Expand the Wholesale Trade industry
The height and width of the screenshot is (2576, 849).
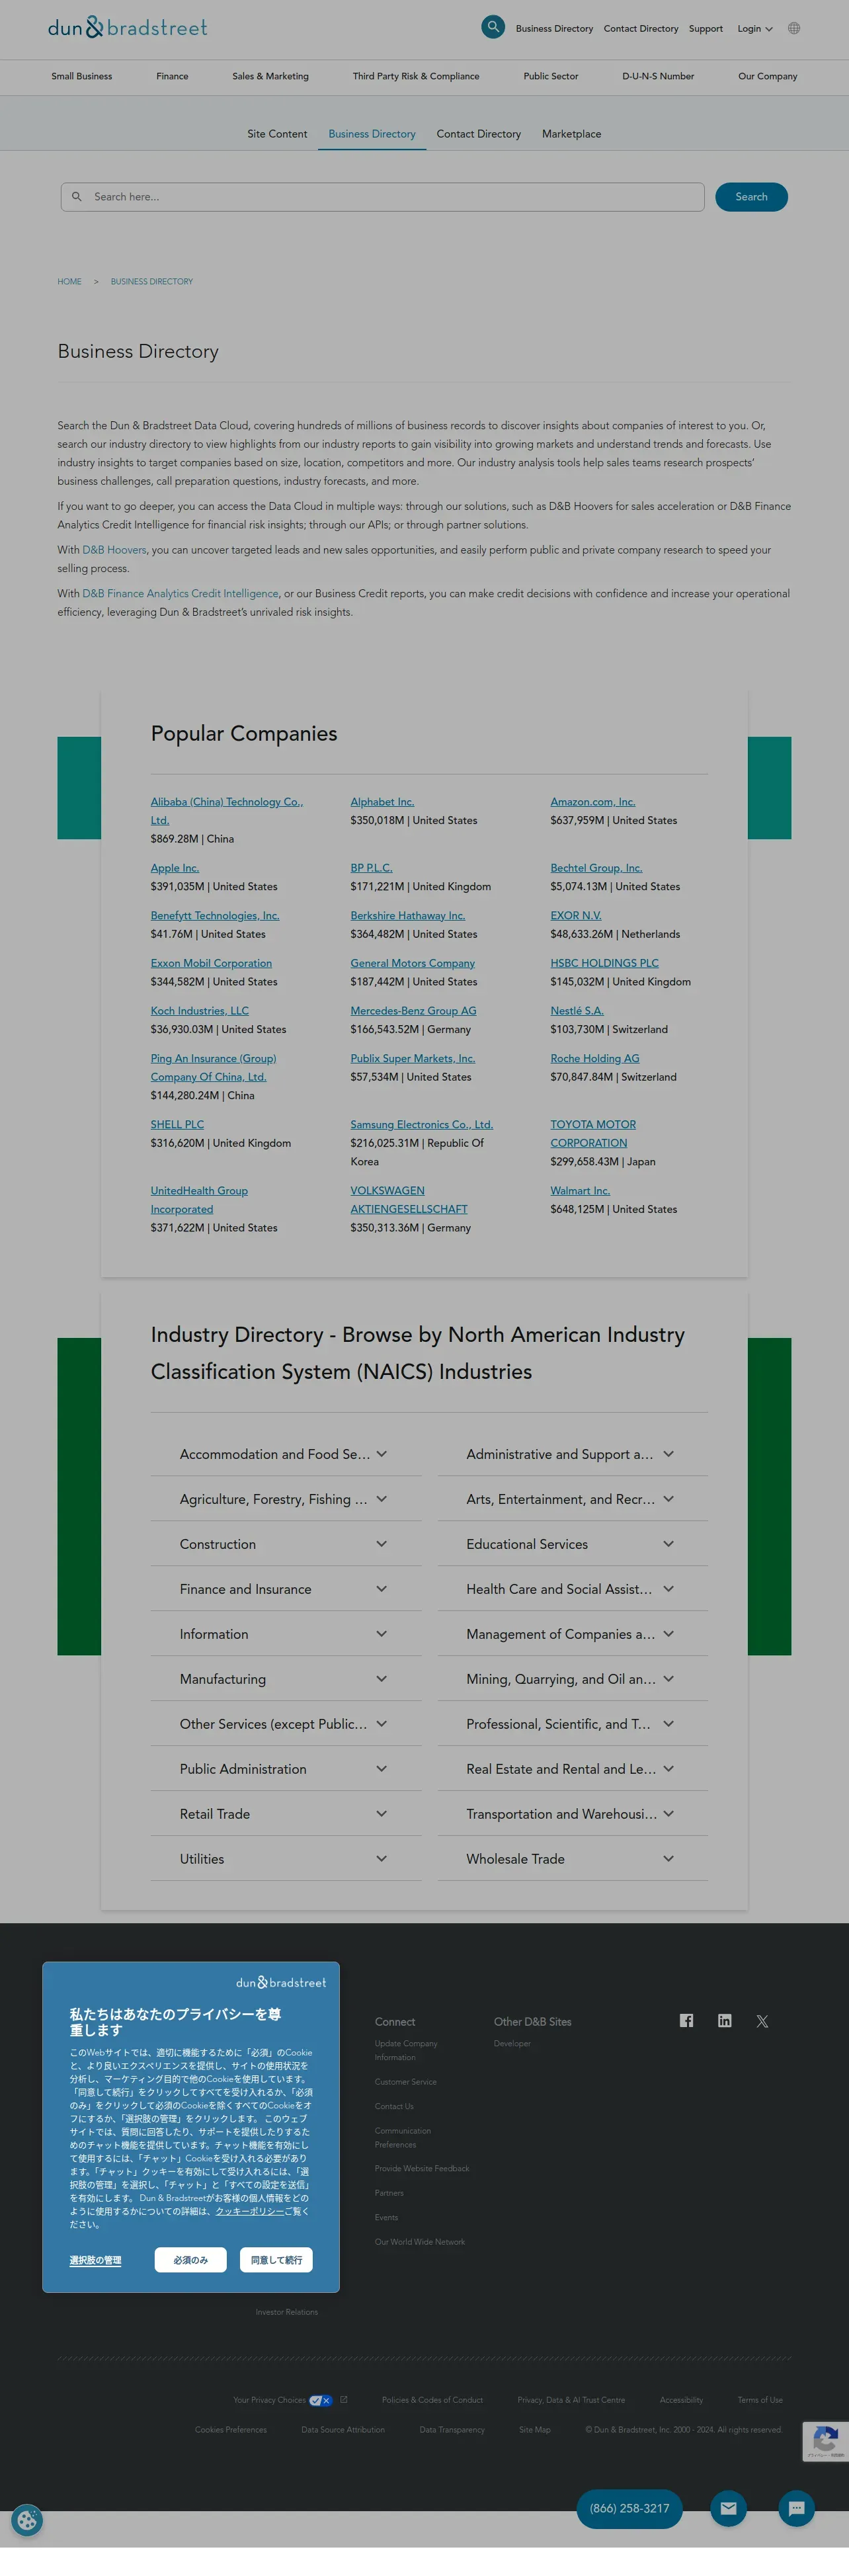(572, 1859)
